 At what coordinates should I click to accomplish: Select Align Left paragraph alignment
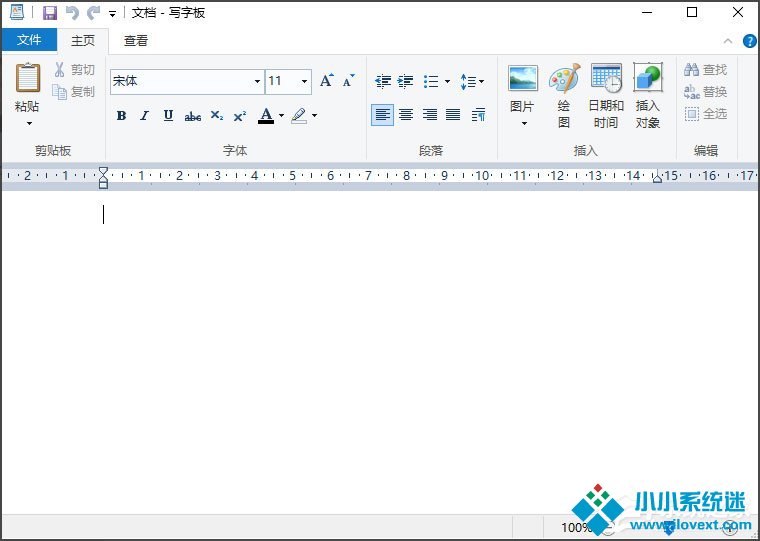pos(382,115)
